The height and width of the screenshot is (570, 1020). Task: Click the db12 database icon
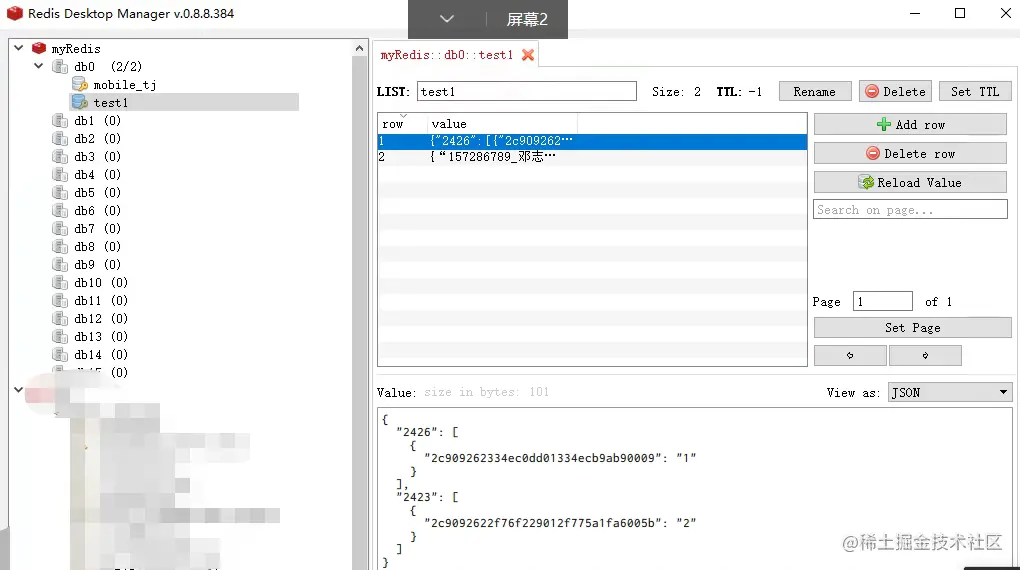click(60, 318)
